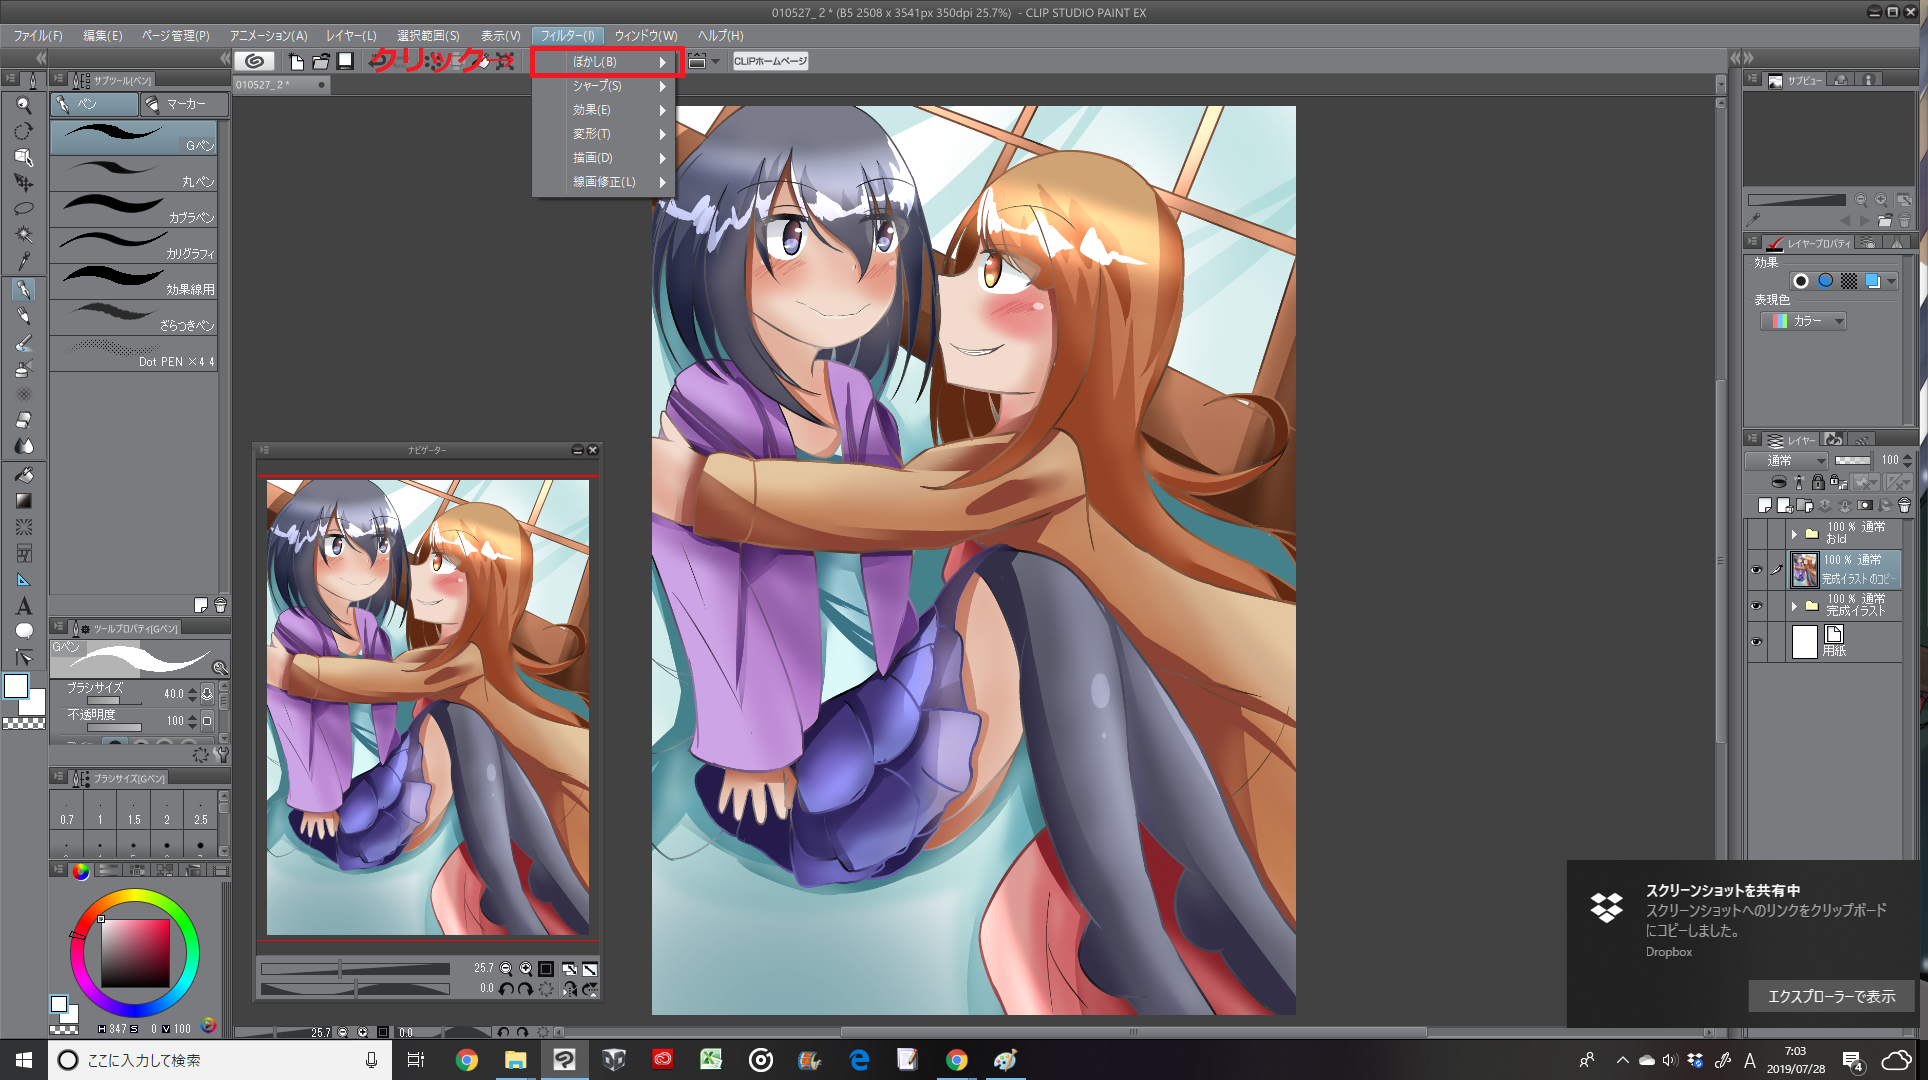
Task: Select the Brush tool
Action: point(24,342)
